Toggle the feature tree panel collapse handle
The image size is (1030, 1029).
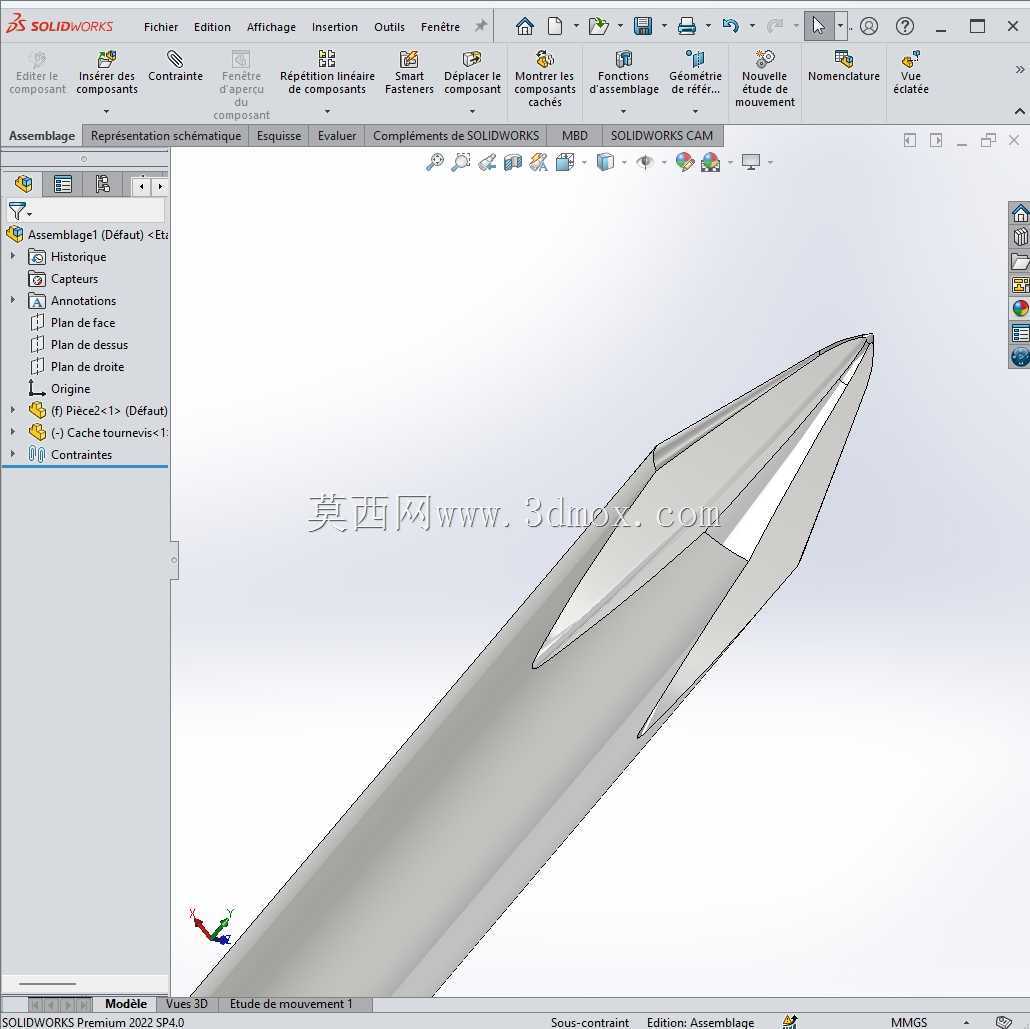tap(174, 560)
